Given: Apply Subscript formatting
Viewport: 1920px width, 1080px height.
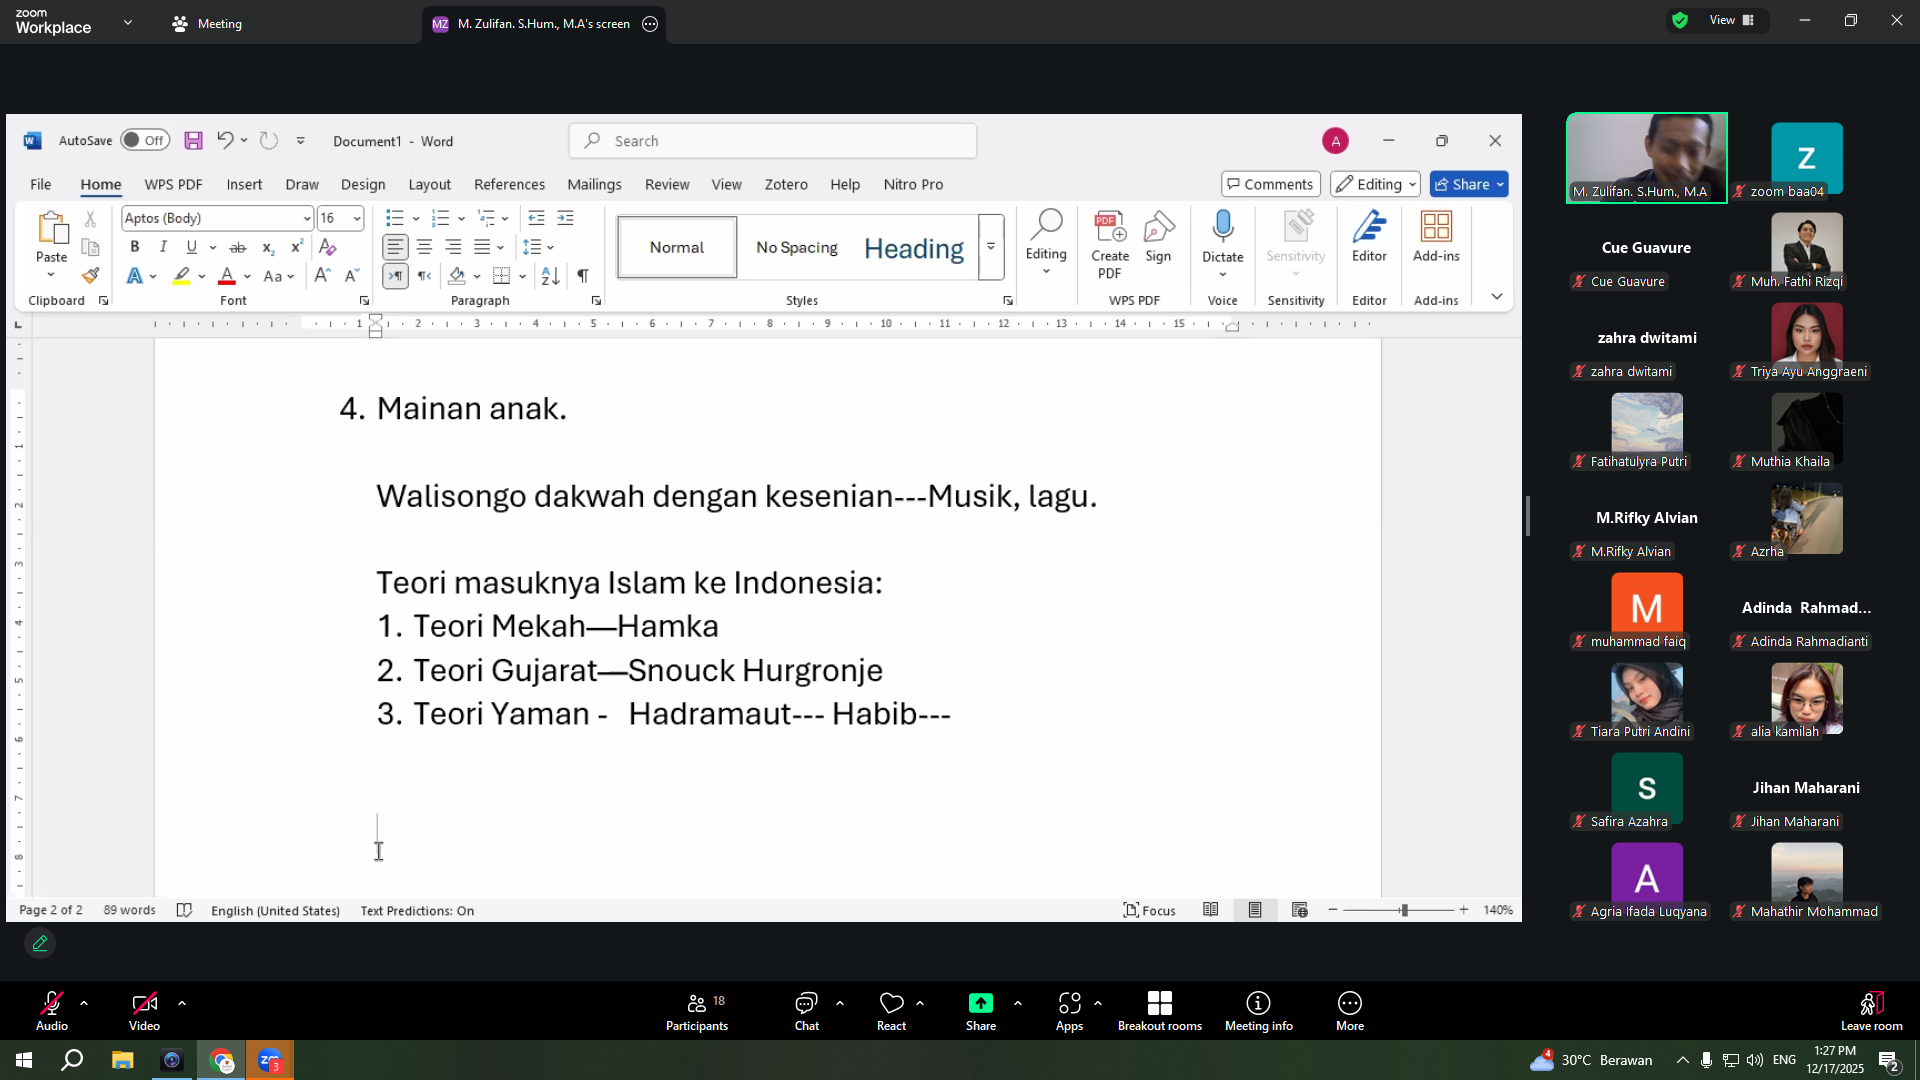Looking at the screenshot, I should 268,247.
